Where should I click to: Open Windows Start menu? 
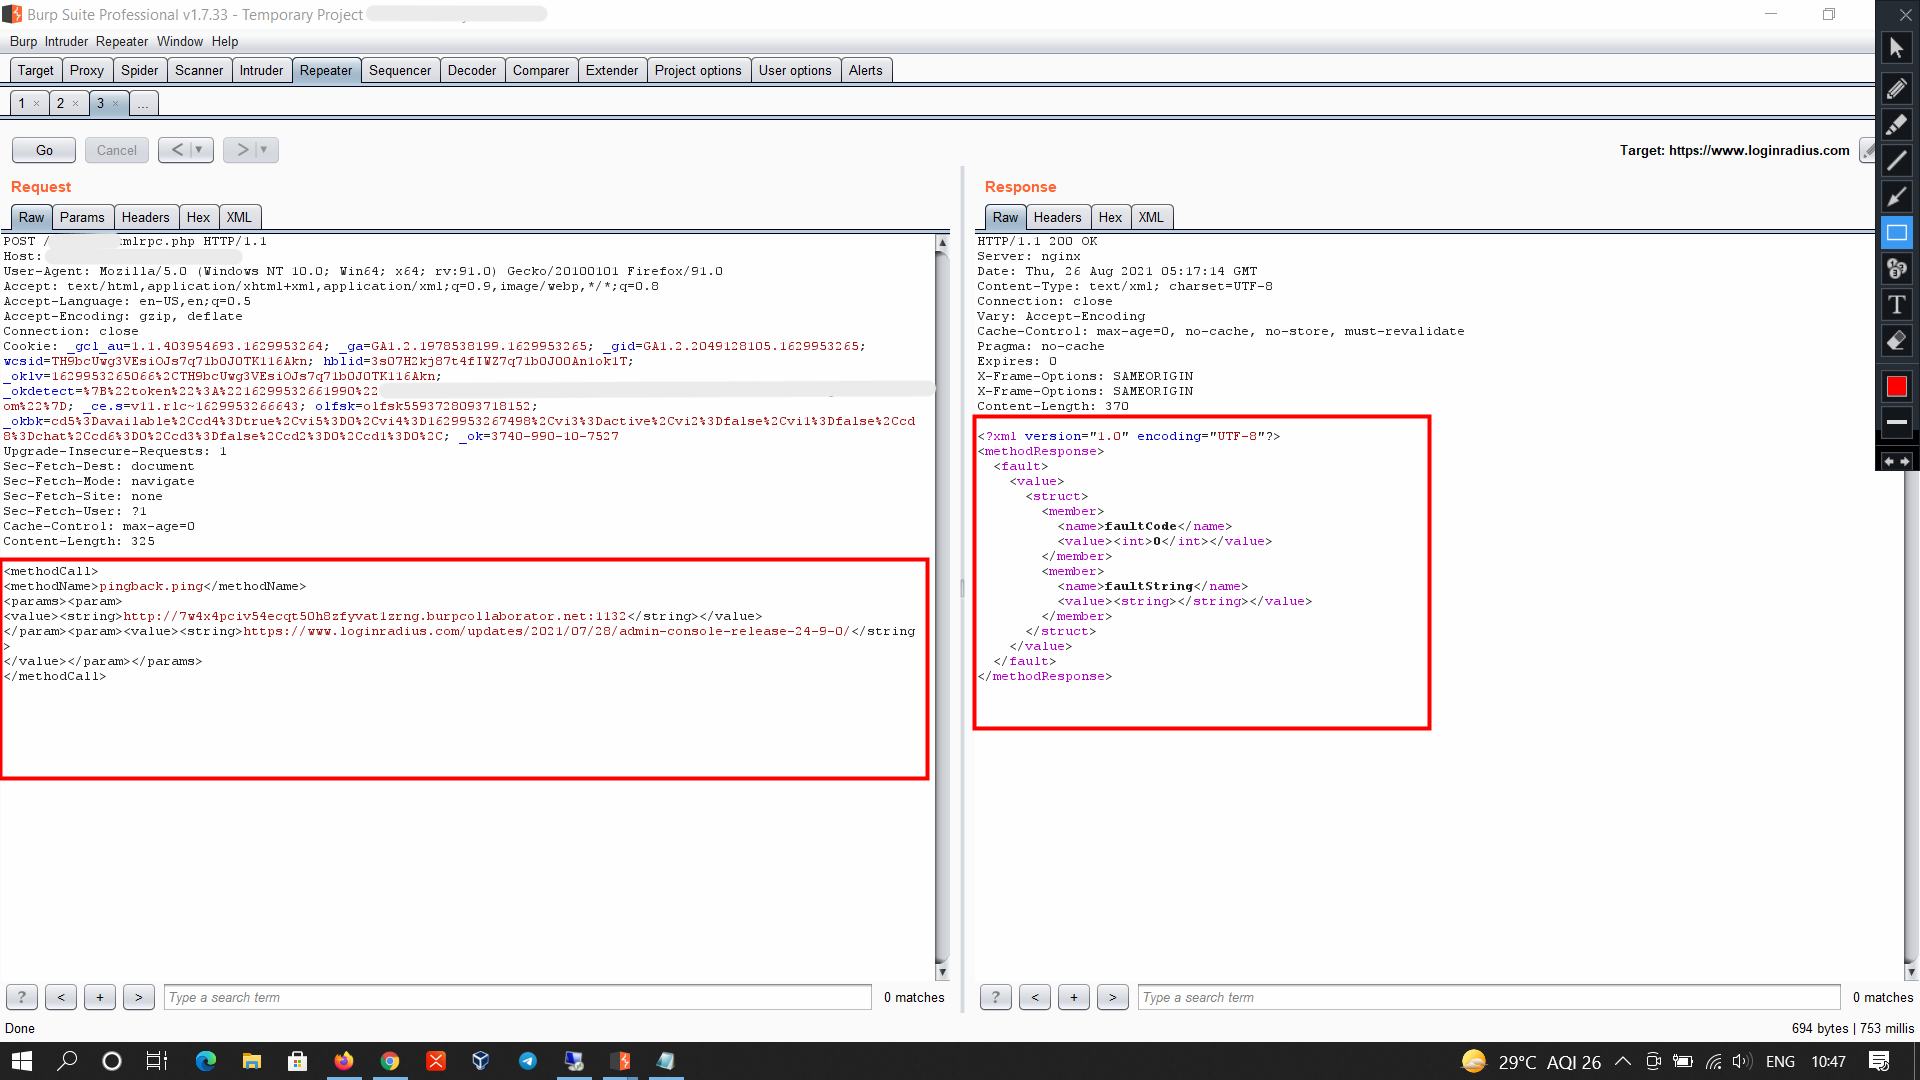click(x=22, y=1061)
